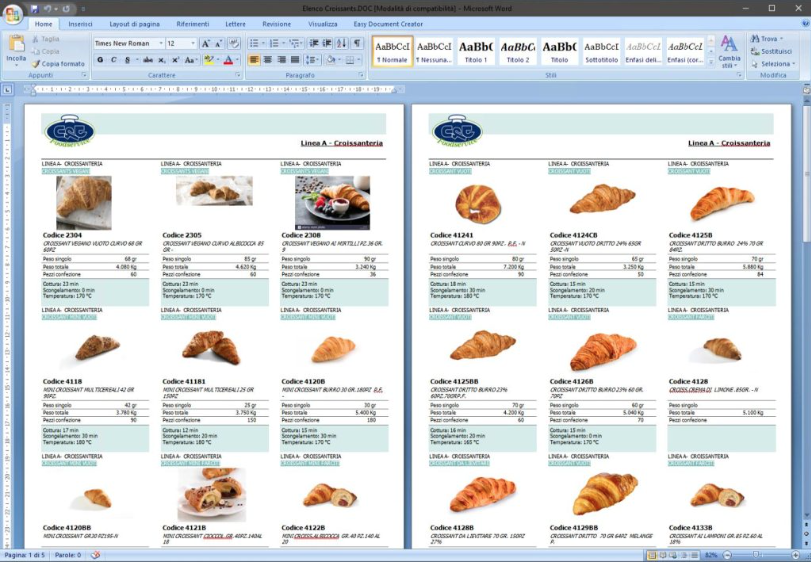Click the bulleted list icon

[255, 43]
